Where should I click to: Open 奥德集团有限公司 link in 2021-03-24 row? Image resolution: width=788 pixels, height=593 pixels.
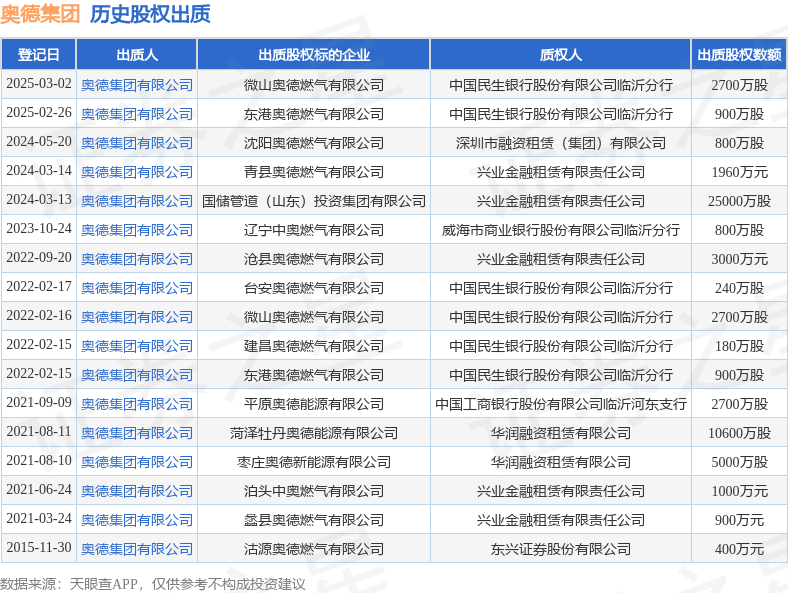tap(137, 520)
